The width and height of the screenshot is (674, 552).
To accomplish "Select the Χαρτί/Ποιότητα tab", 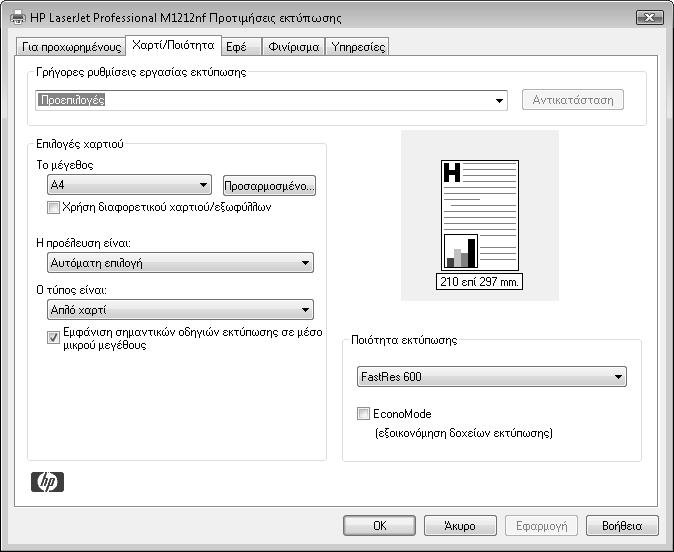I will click(x=173, y=45).
